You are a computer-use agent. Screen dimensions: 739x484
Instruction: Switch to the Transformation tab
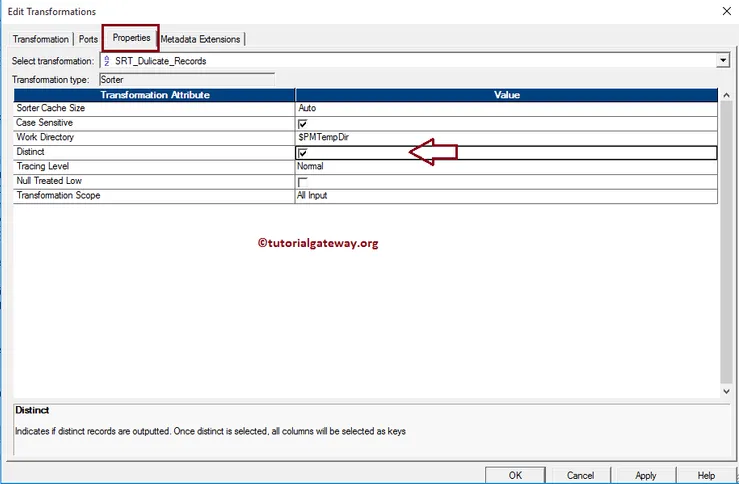point(41,39)
